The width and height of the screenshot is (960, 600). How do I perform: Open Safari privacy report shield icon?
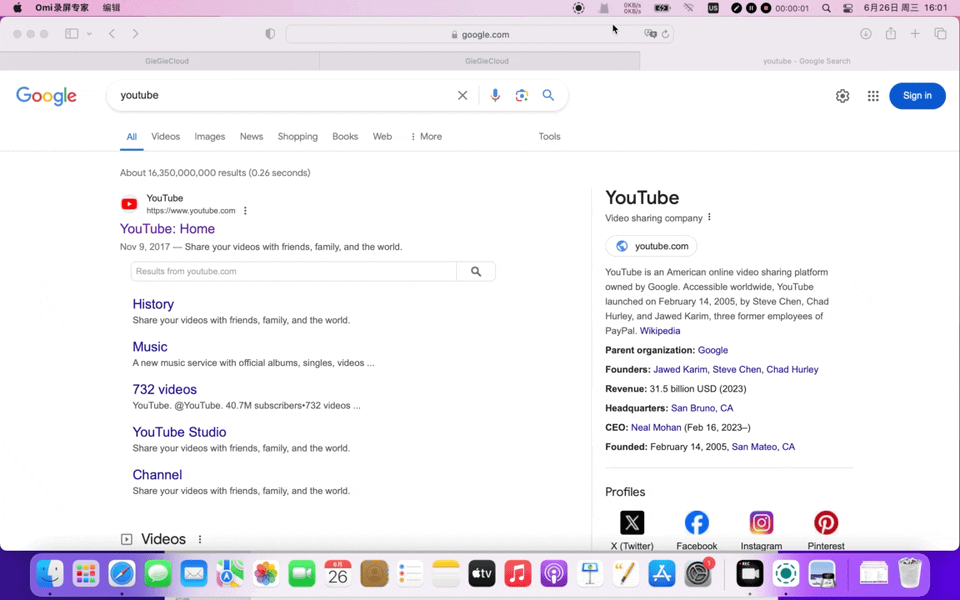270,34
